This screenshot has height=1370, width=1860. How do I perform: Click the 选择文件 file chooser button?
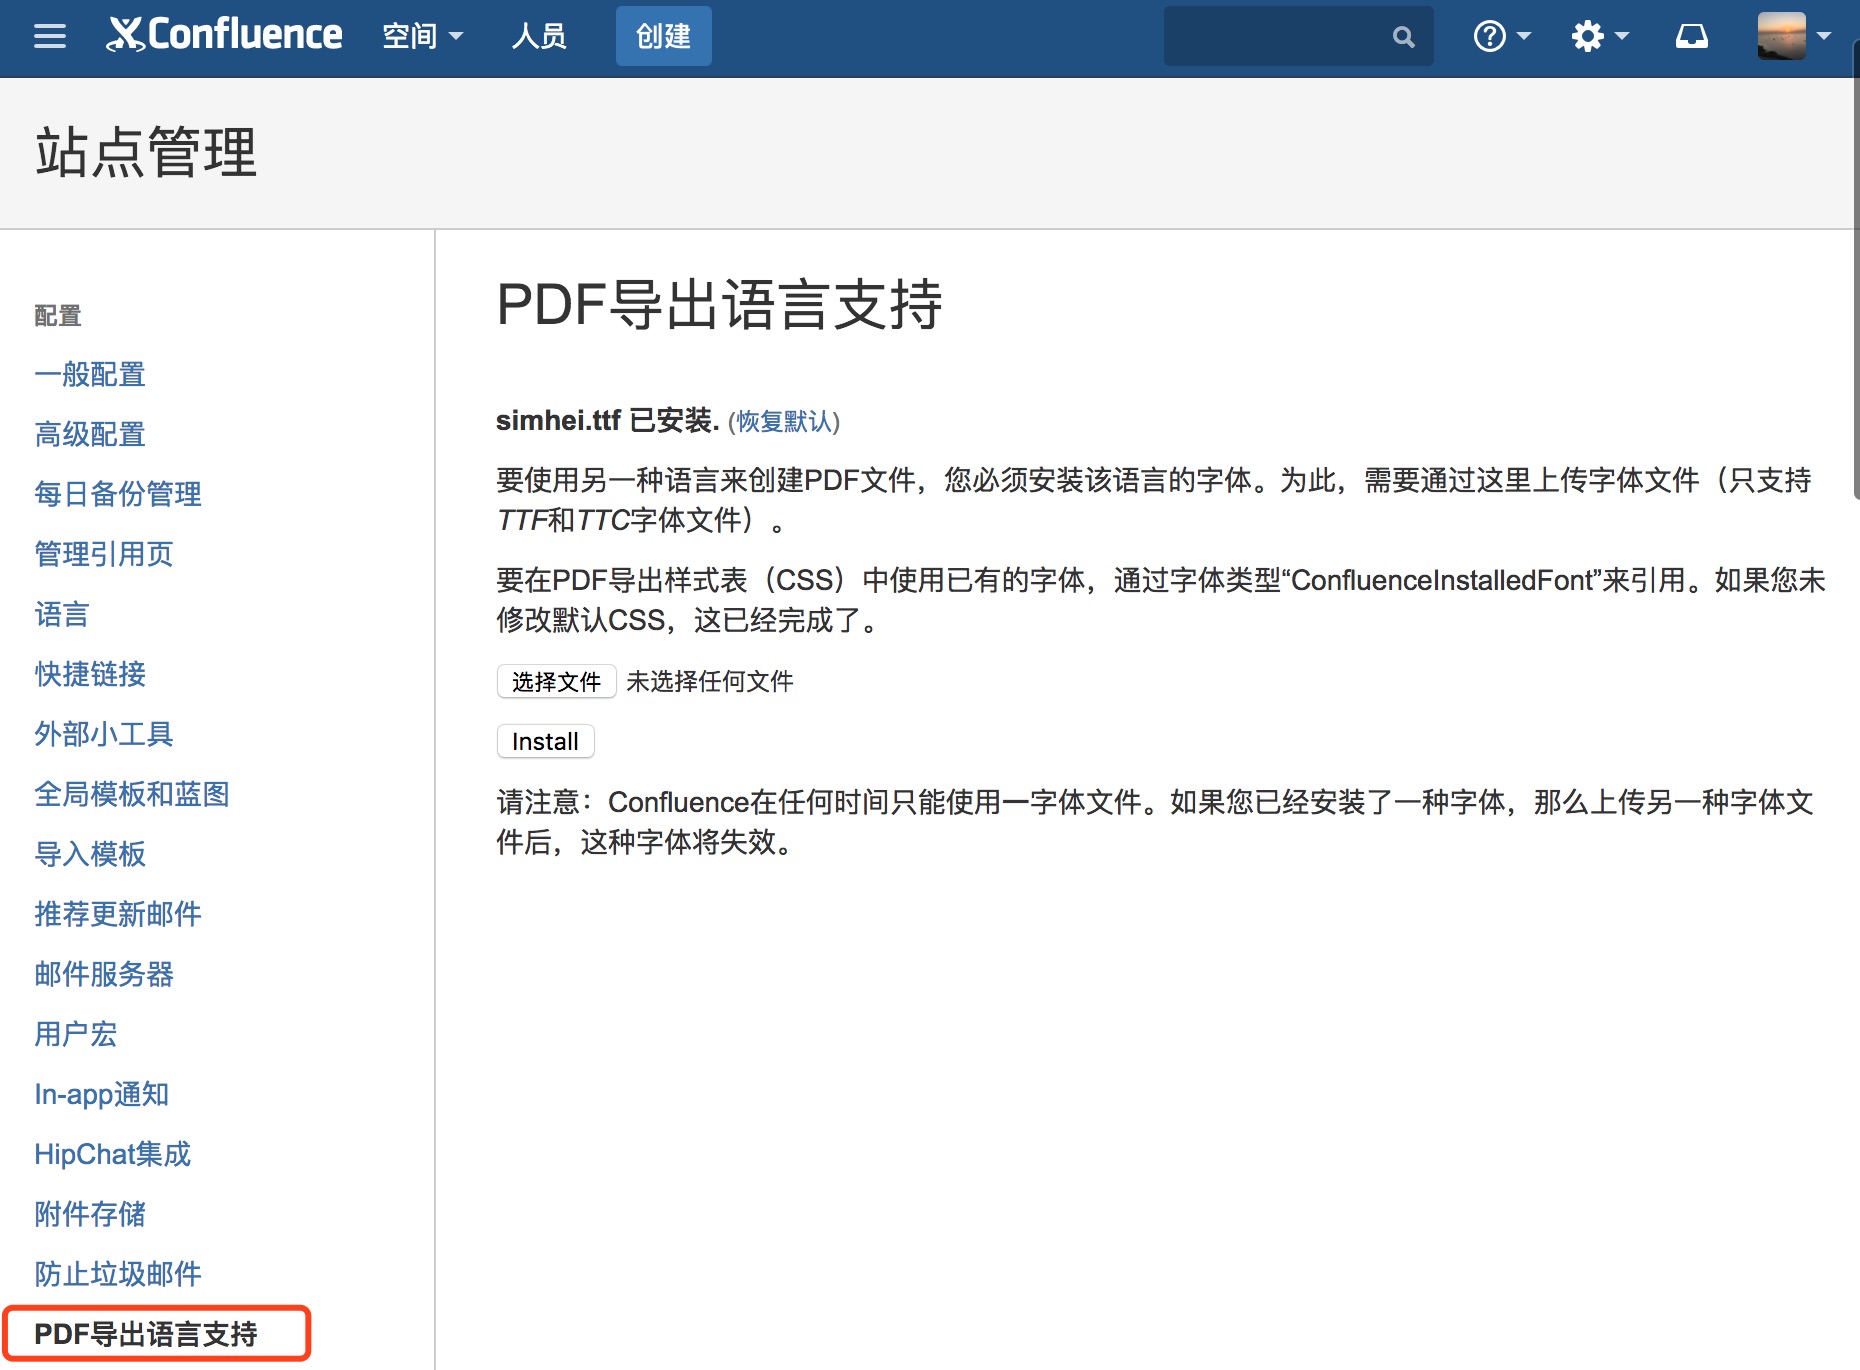click(x=556, y=682)
